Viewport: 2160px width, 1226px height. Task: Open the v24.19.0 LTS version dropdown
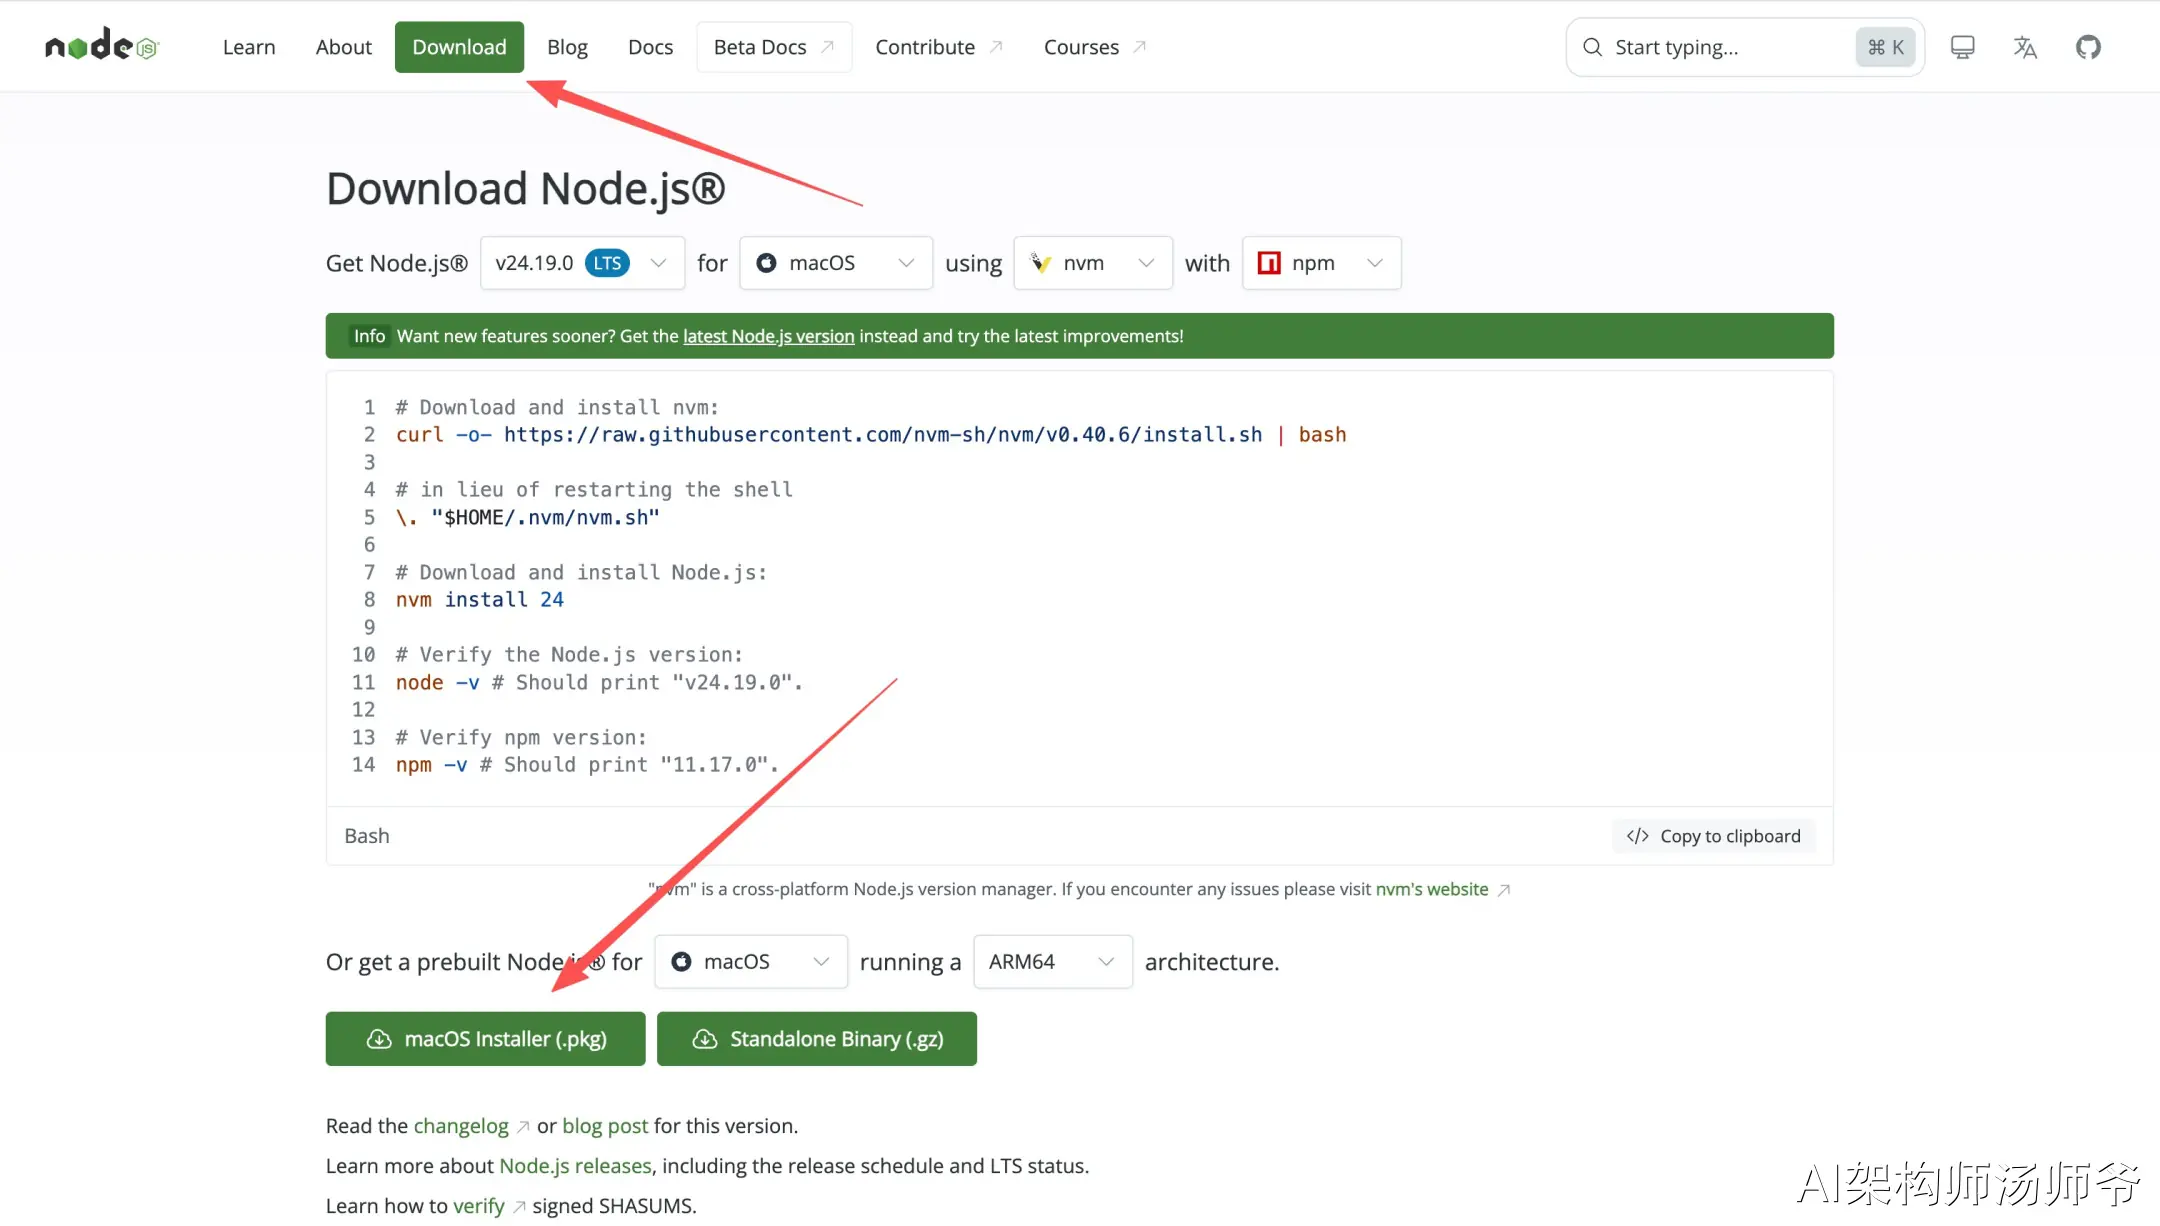[582, 263]
